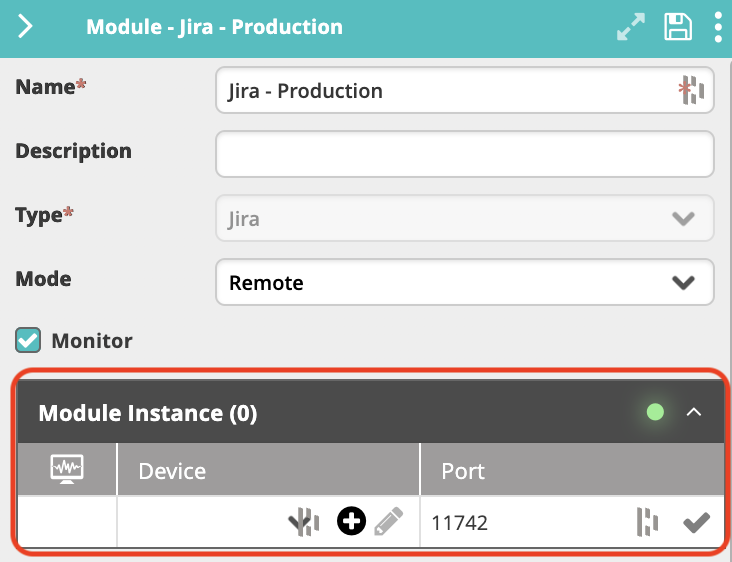Click the black plus icon in Device cell
The width and height of the screenshot is (732, 562).
pyautogui.click(x=351, y=520)
